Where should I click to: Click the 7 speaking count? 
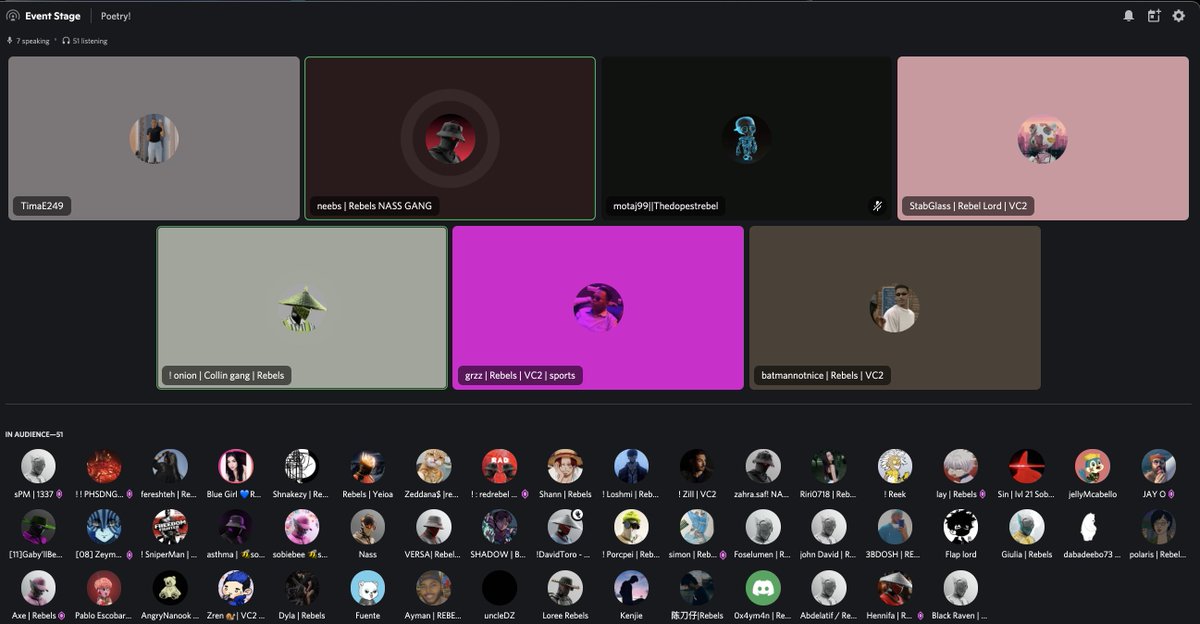click(x=33, y=41)
